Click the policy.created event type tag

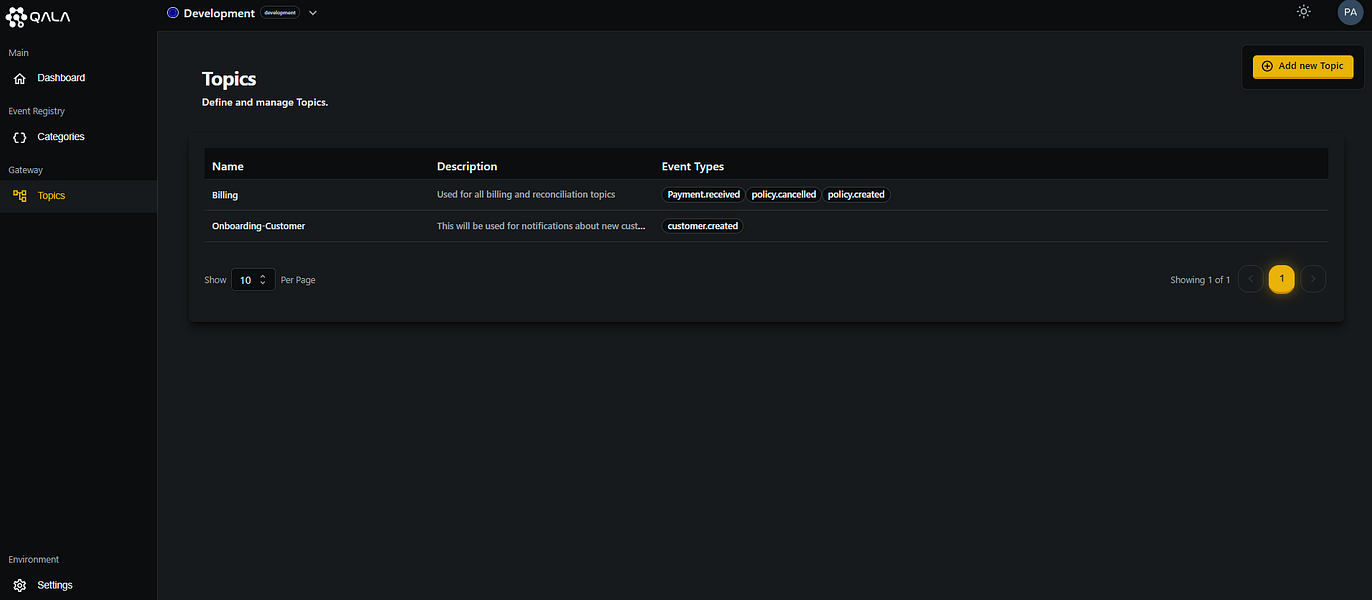pyautogui.click(x=856, y=195)
